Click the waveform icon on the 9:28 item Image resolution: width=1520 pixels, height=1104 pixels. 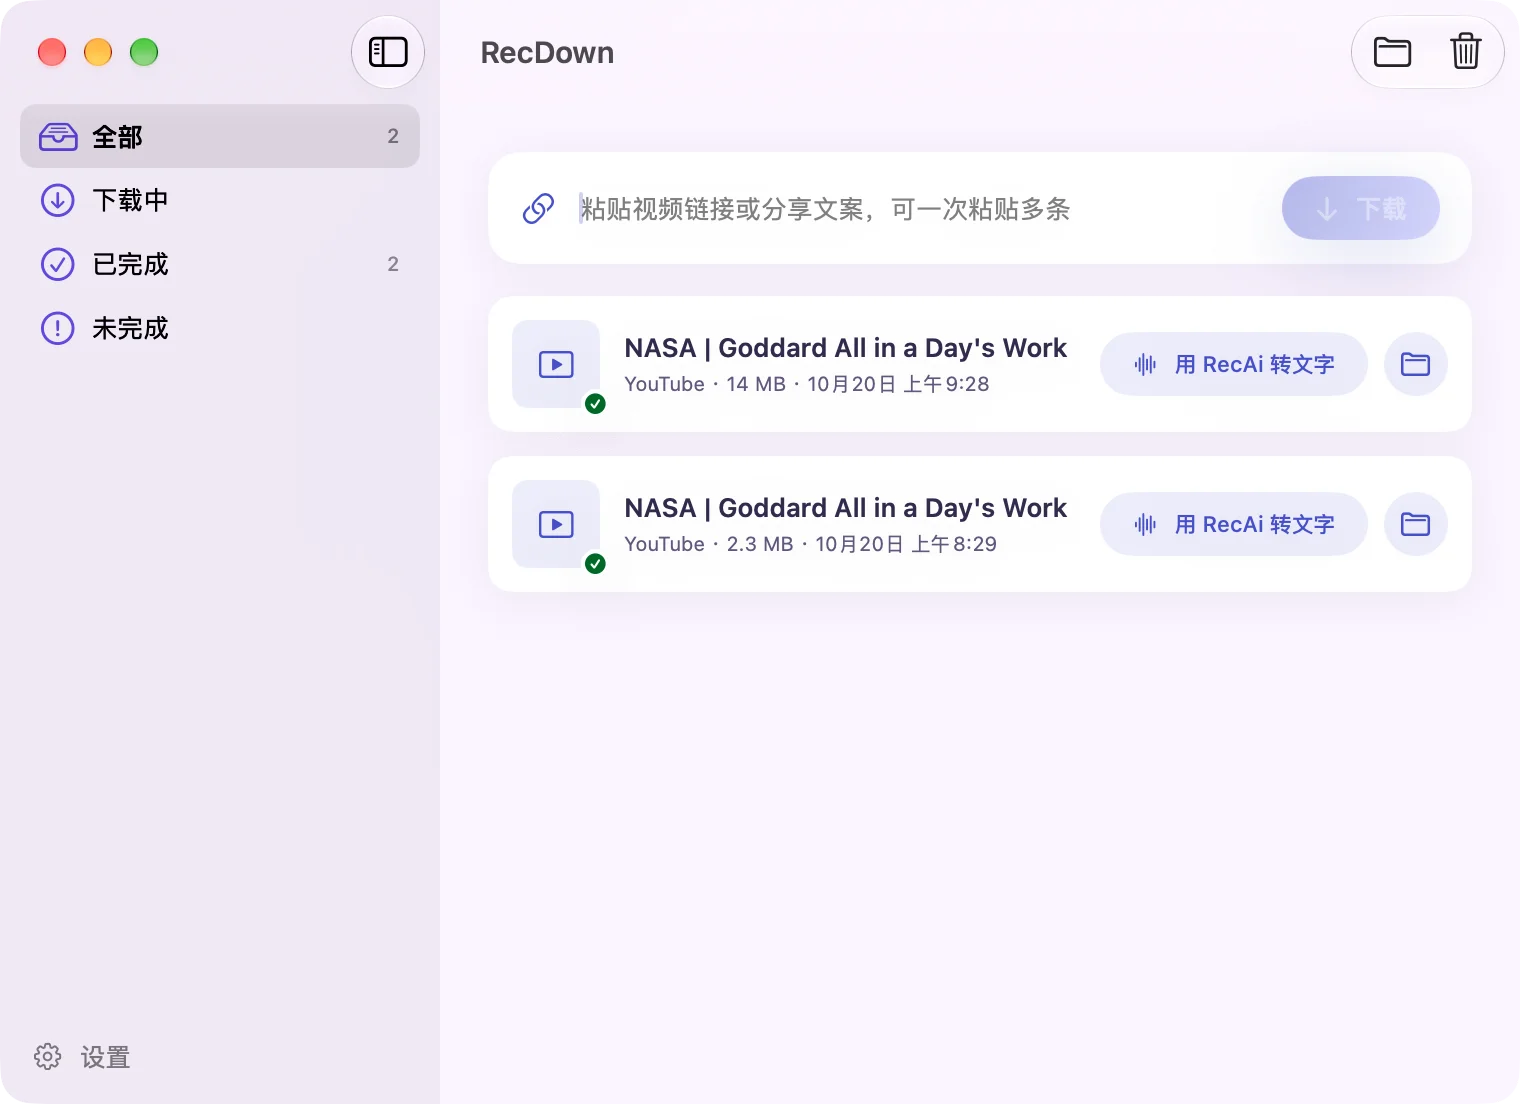(x=1145, y=364)
